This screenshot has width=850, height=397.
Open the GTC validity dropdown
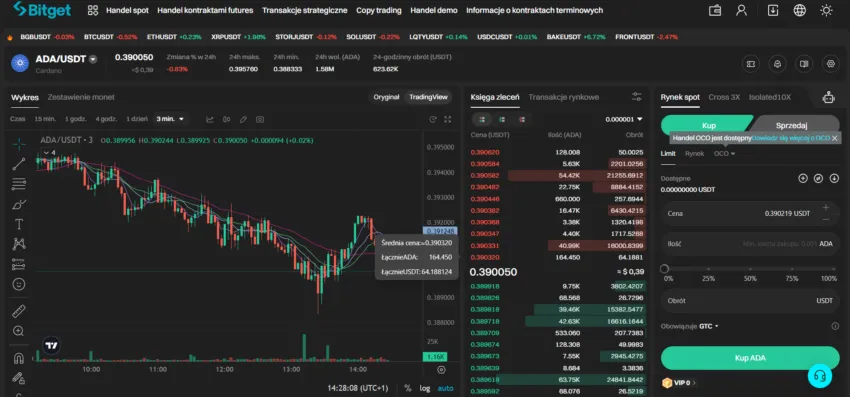tap(709, 326)
